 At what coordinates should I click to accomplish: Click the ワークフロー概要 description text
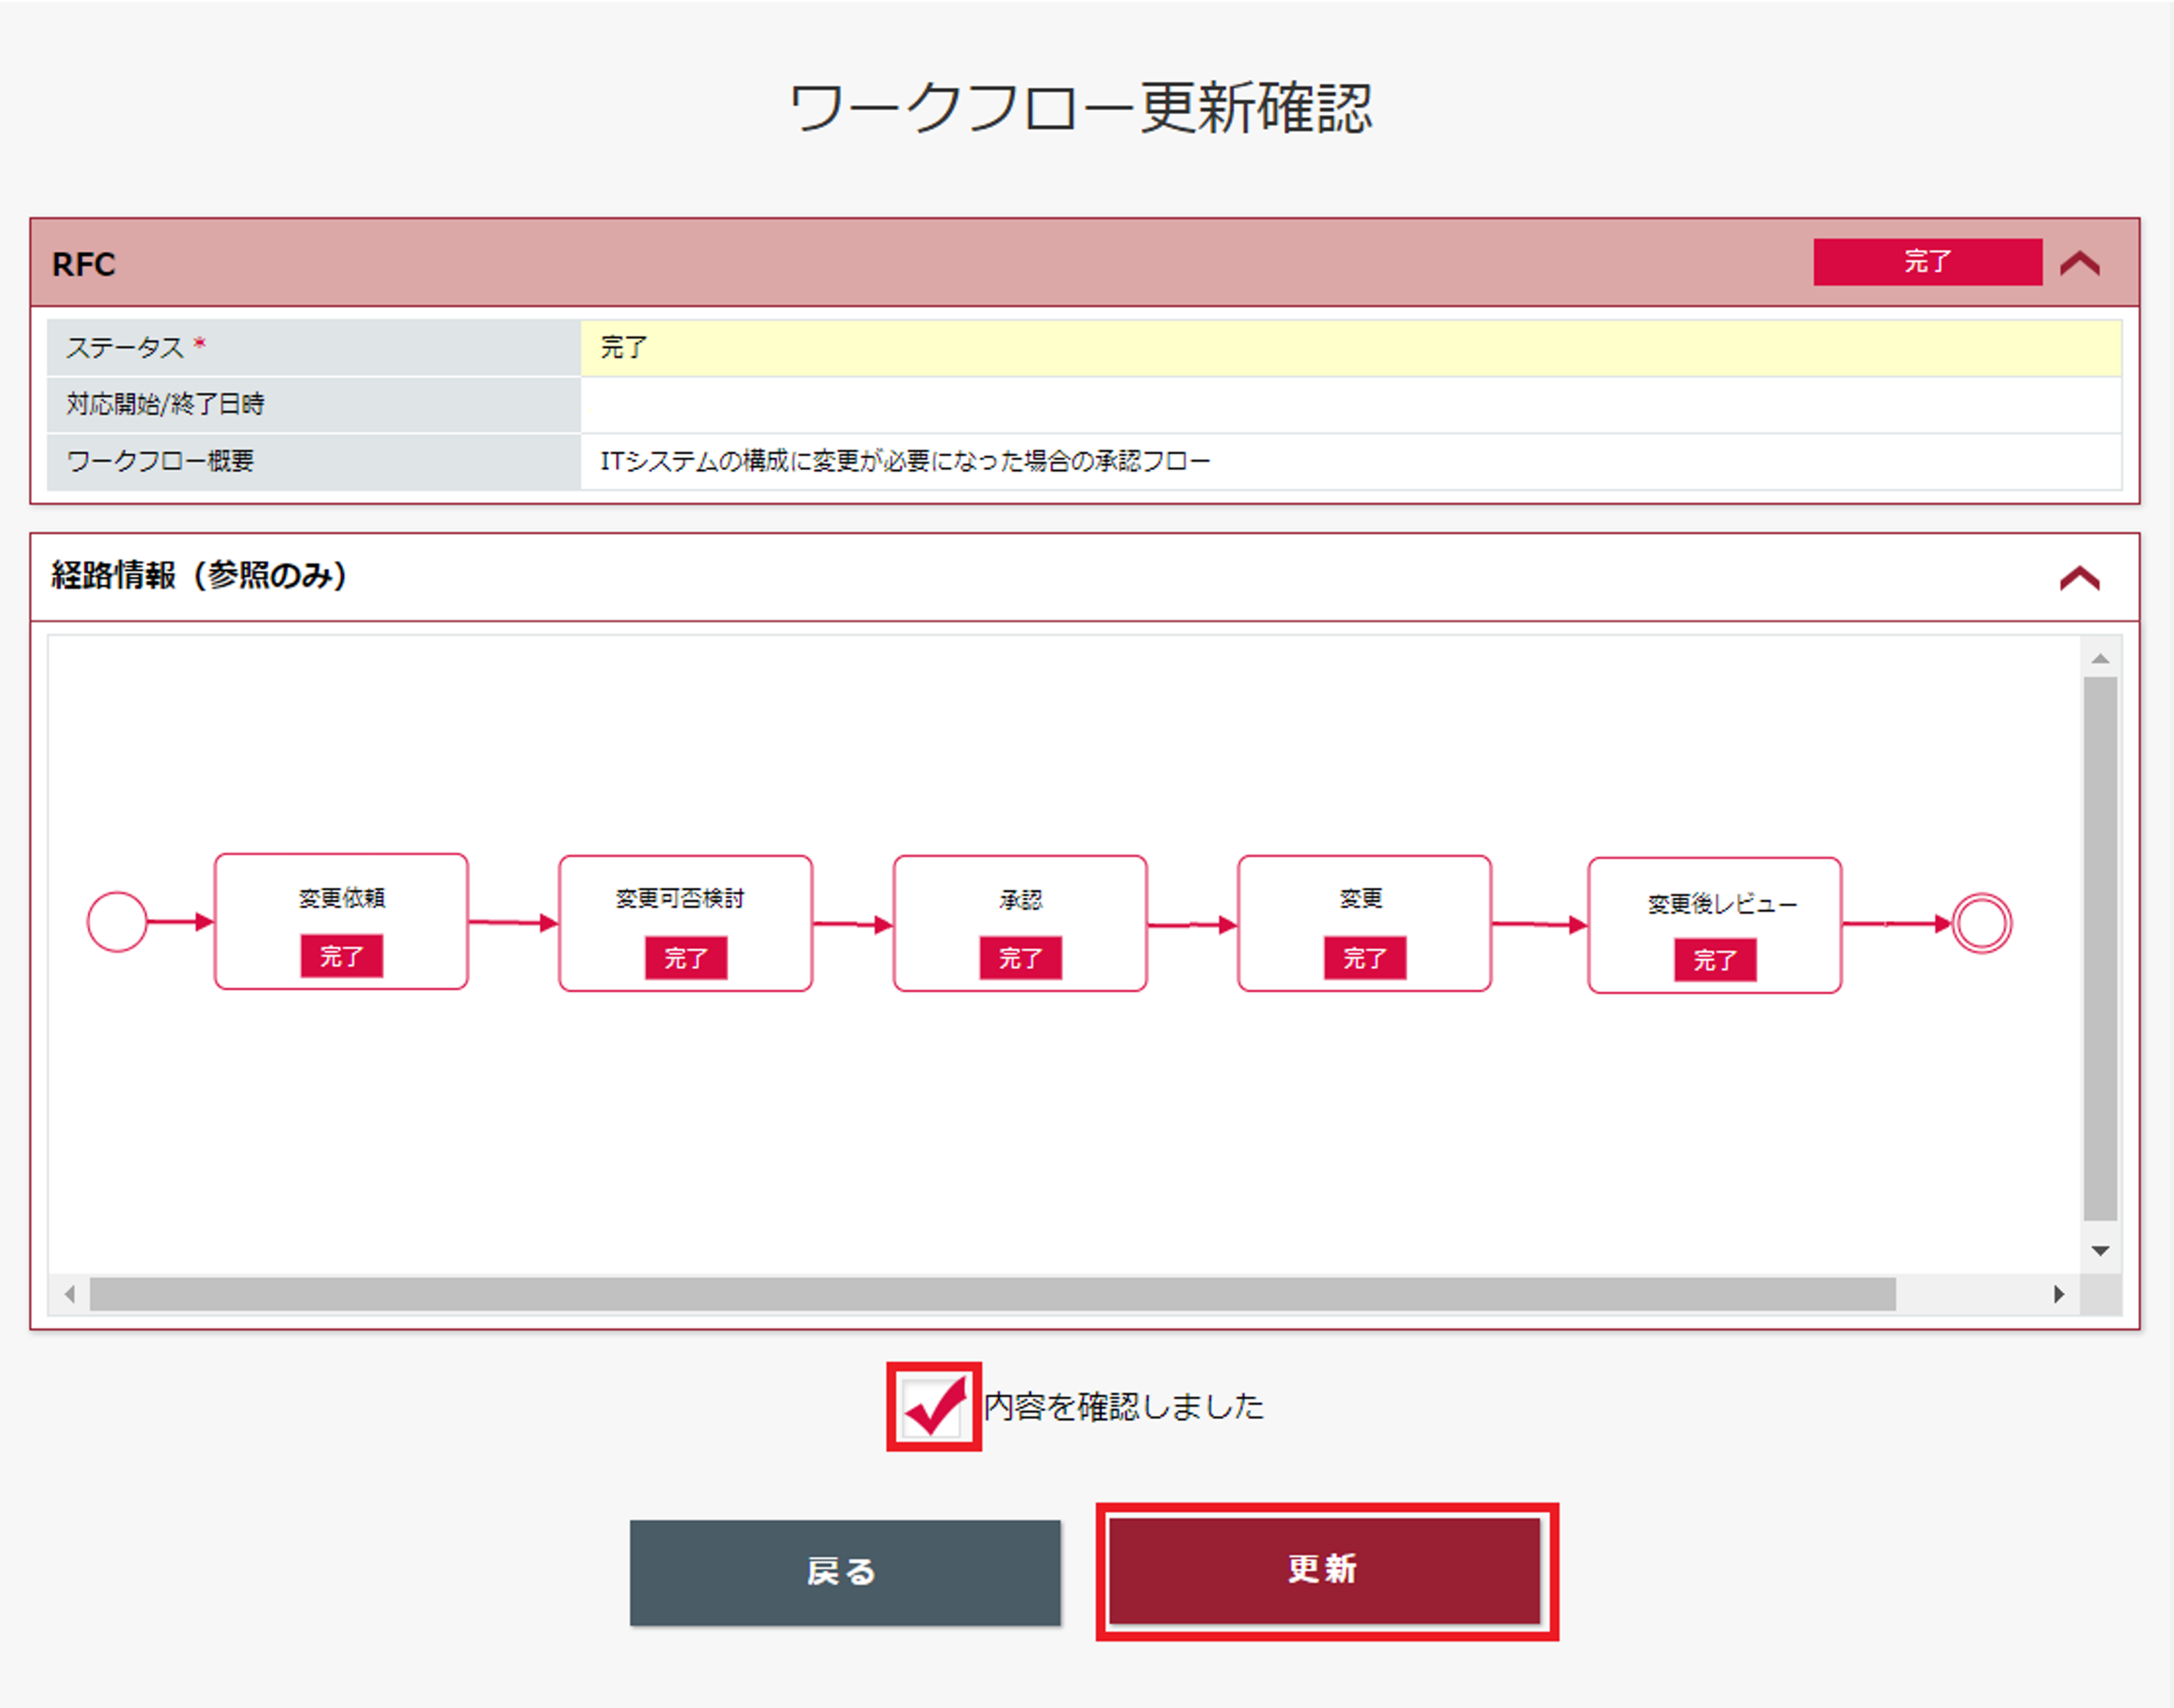pos(905,461)
